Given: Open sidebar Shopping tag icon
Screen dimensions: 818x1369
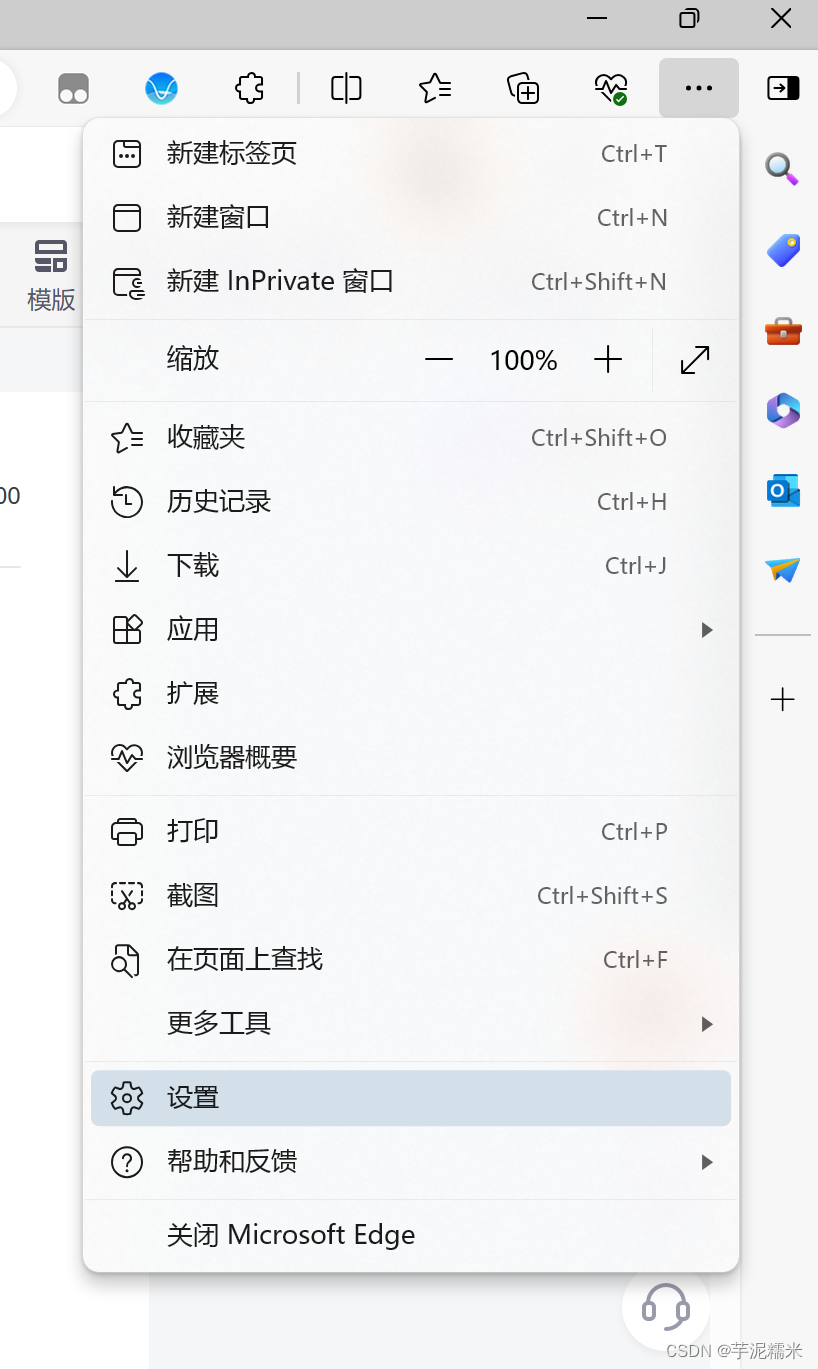Looking at the screenshot, I should click(783, 250).
